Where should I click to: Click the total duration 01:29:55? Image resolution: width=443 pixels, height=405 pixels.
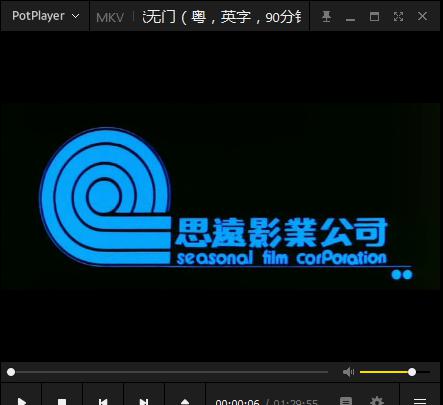pyautogui.click(x=295, y=402)
